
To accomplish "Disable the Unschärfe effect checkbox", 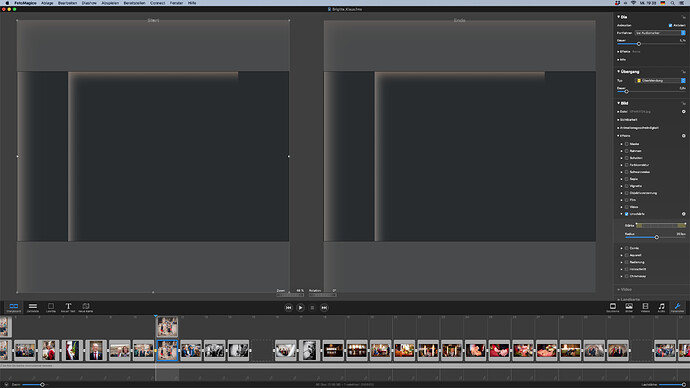I will tap(627, 214).
